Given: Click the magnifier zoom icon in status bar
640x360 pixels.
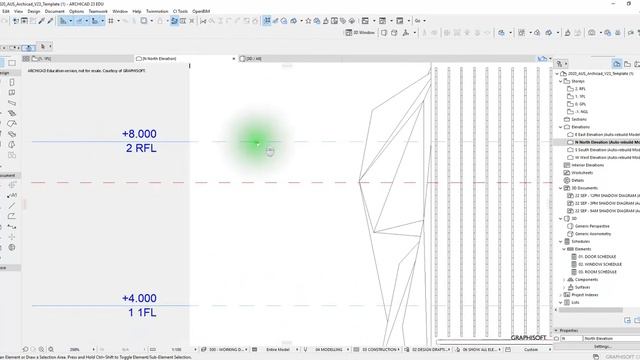Looking at the screenshot, I should click(51, 349).
